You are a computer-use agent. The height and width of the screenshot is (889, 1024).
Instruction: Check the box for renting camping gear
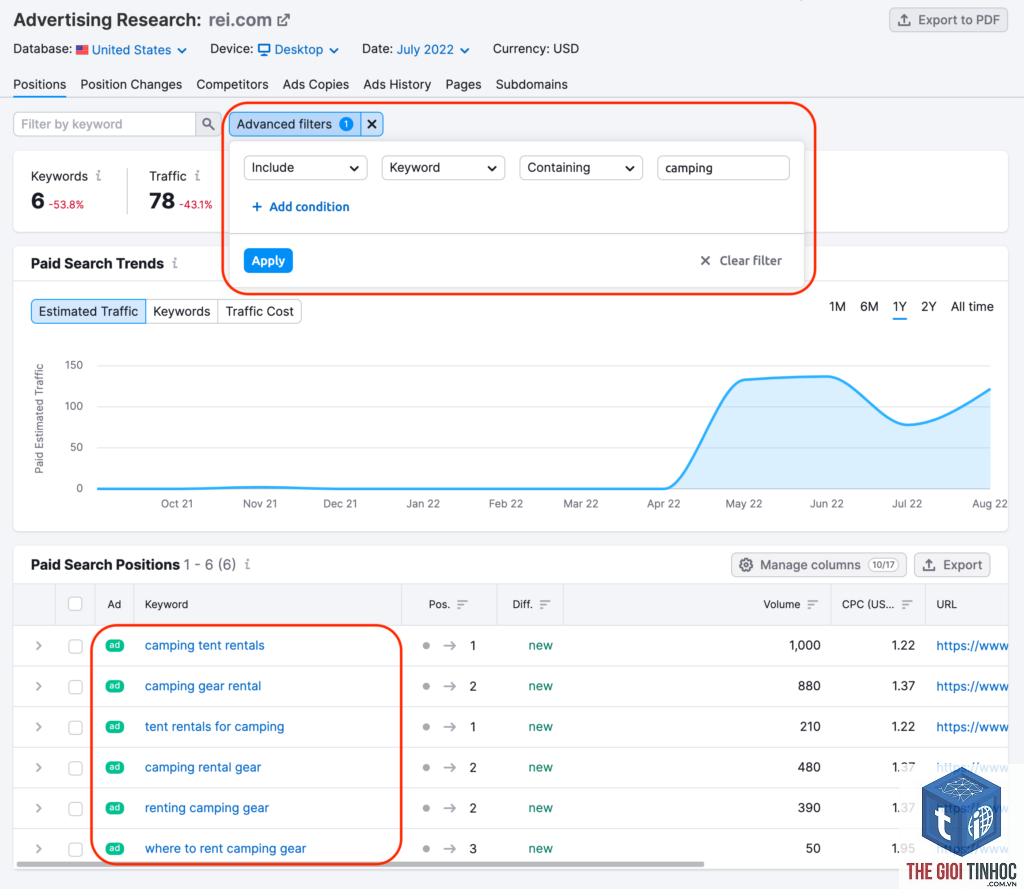tap(75, 809)
